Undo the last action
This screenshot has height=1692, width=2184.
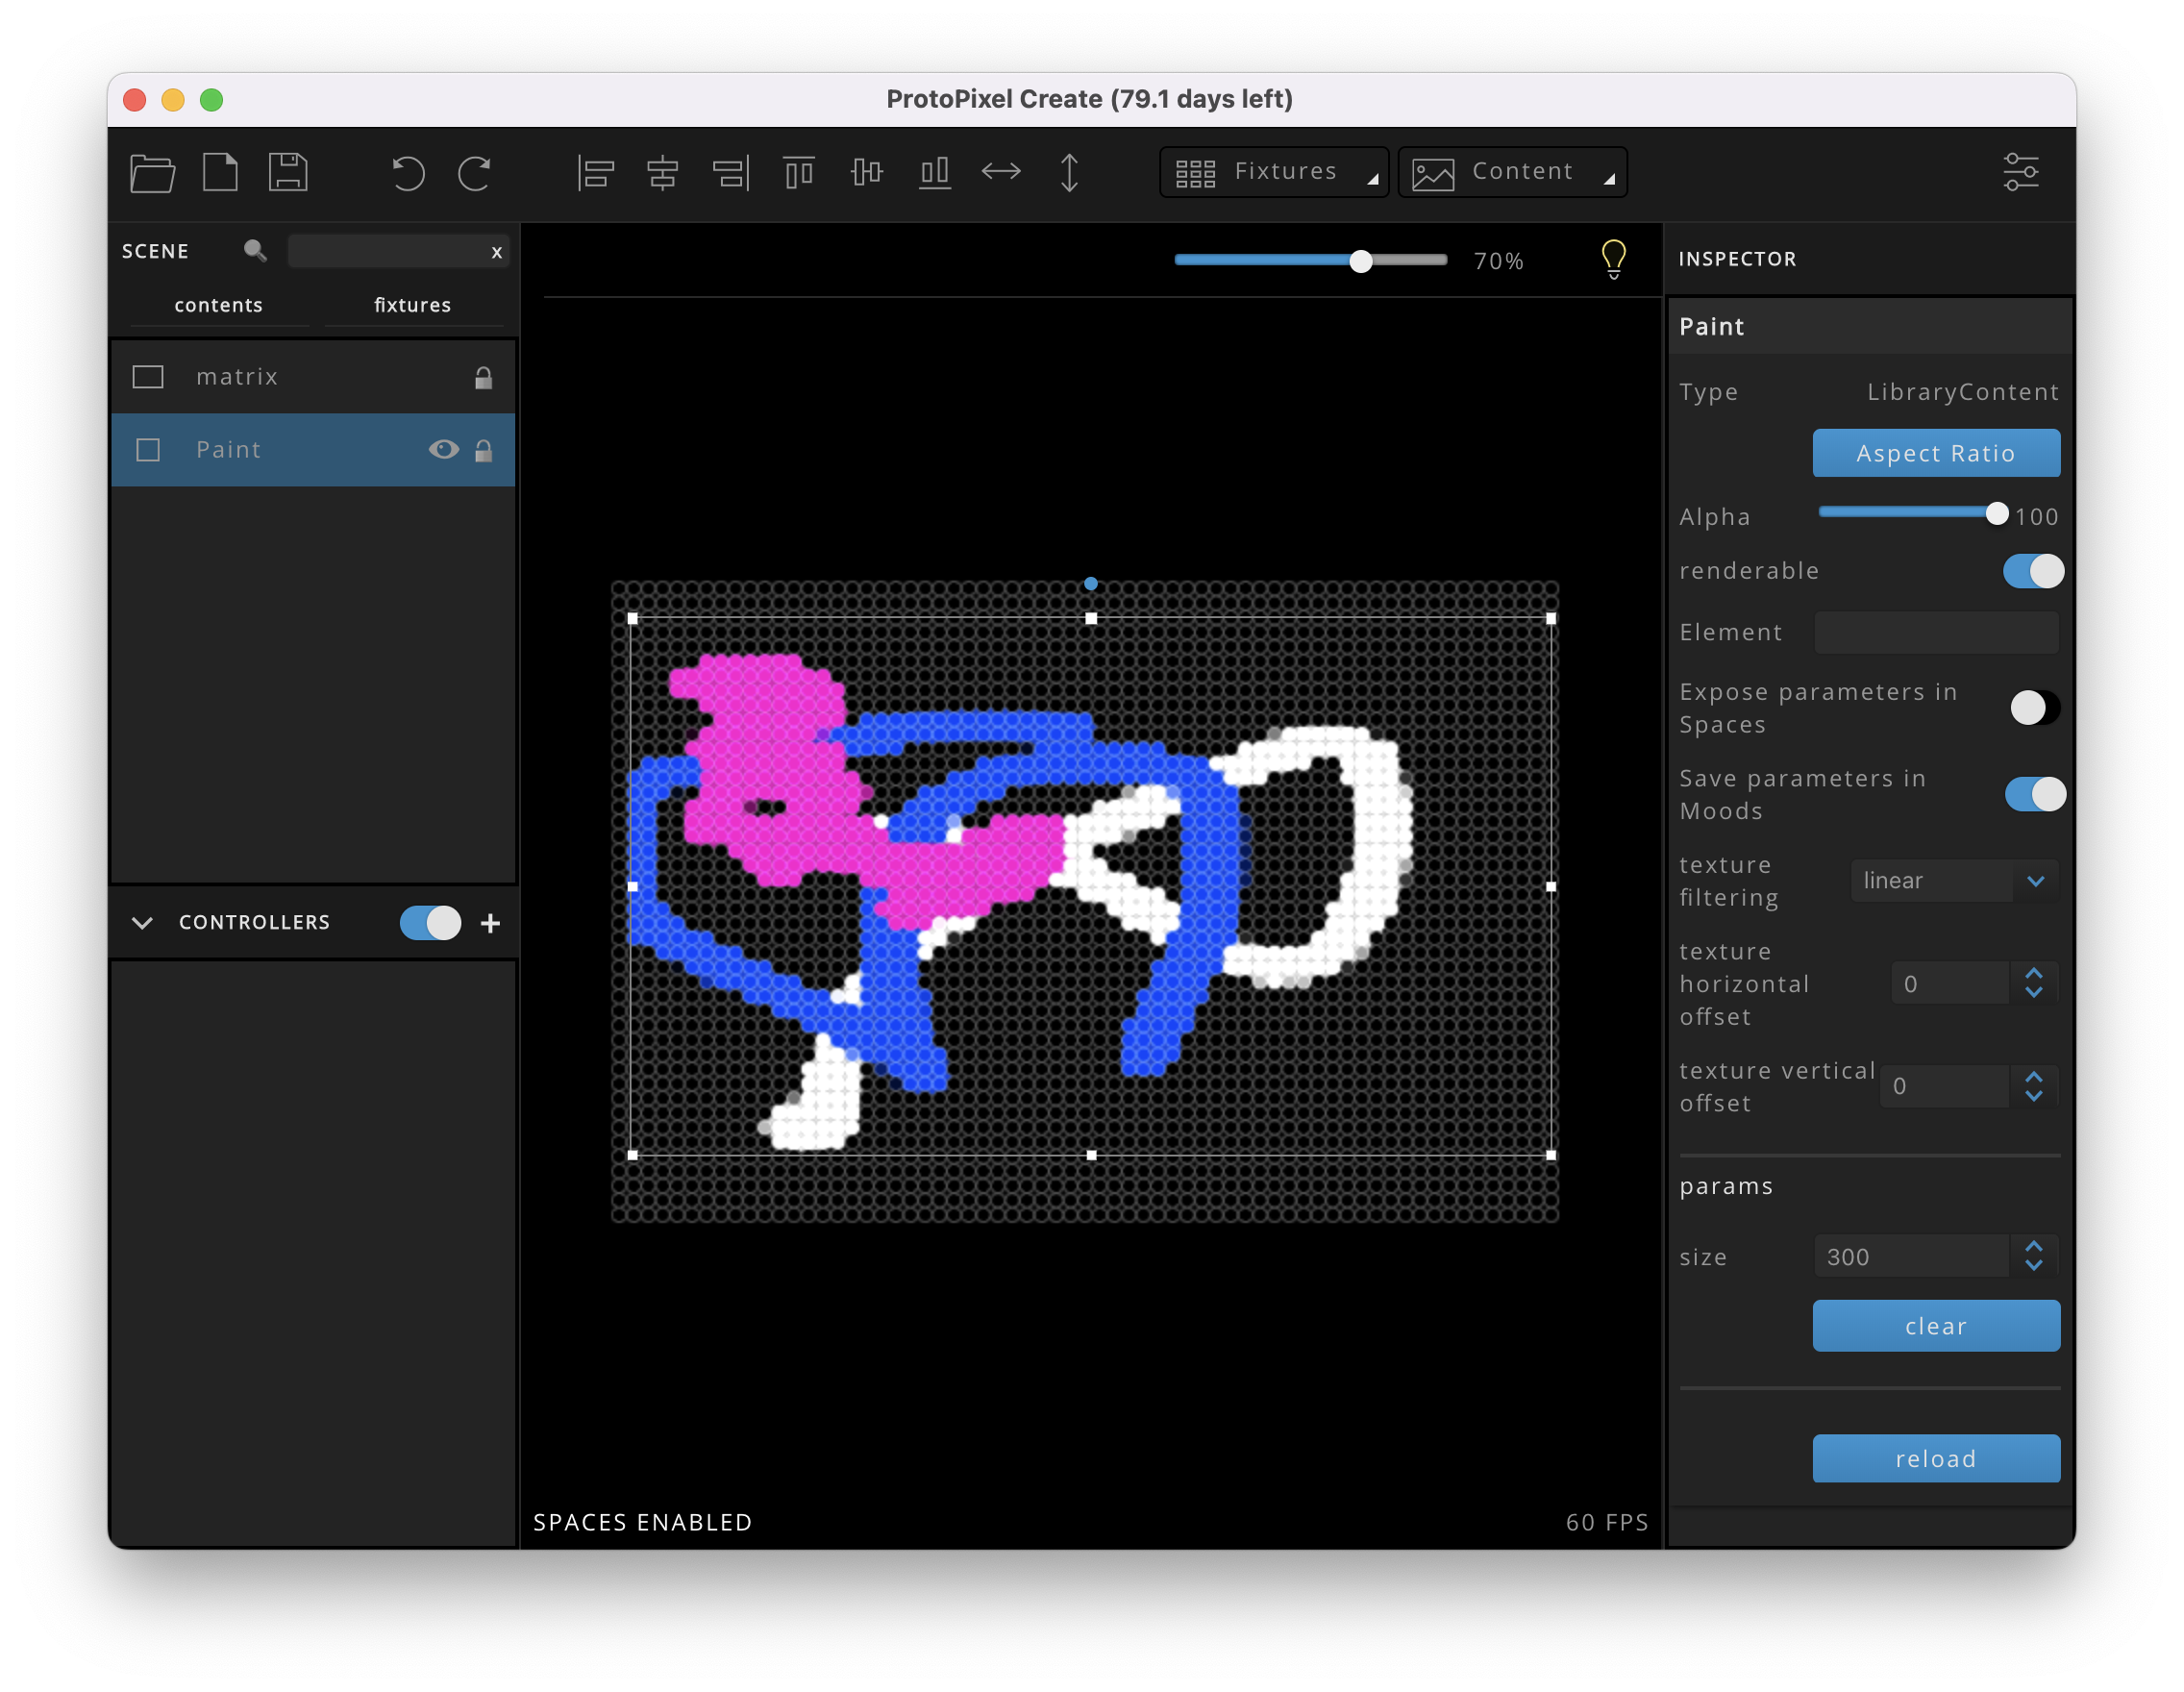(x=407, y=173)
